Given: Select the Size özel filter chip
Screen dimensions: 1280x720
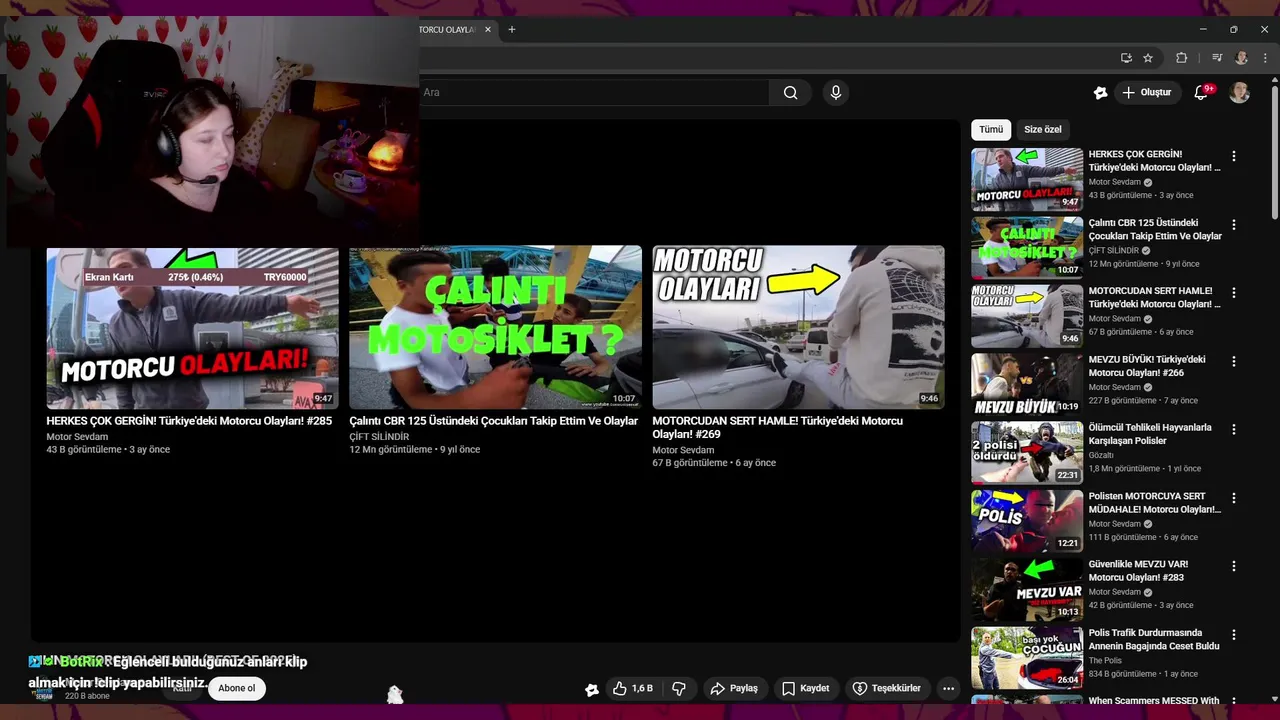Looking at the screenshot, I should (x=1043, y=130).
